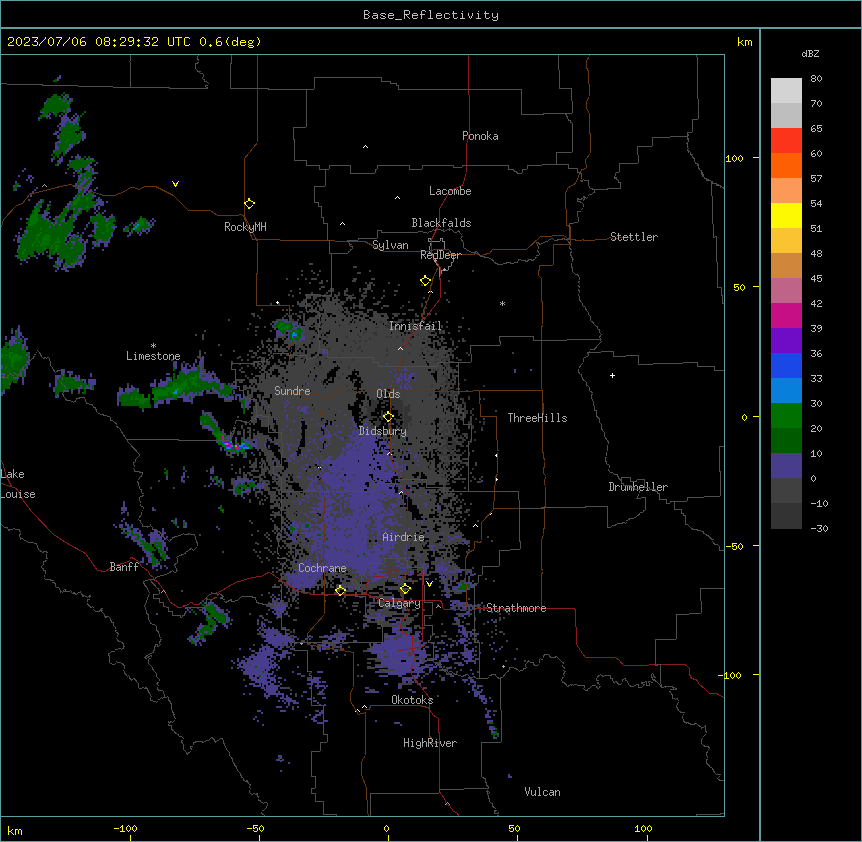Click the dBZ legend heading
The width and height of the screenshot is (862, 842).
point(810,54)
